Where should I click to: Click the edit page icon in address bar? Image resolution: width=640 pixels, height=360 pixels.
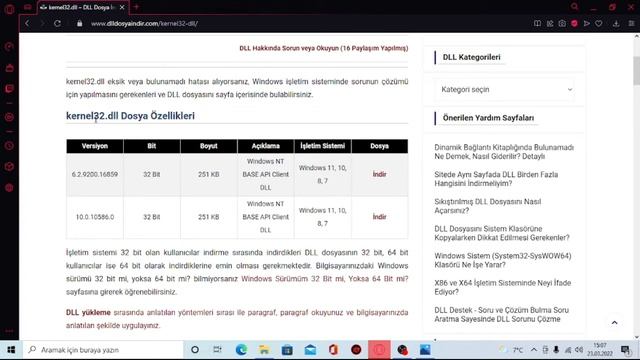point(550,24)
